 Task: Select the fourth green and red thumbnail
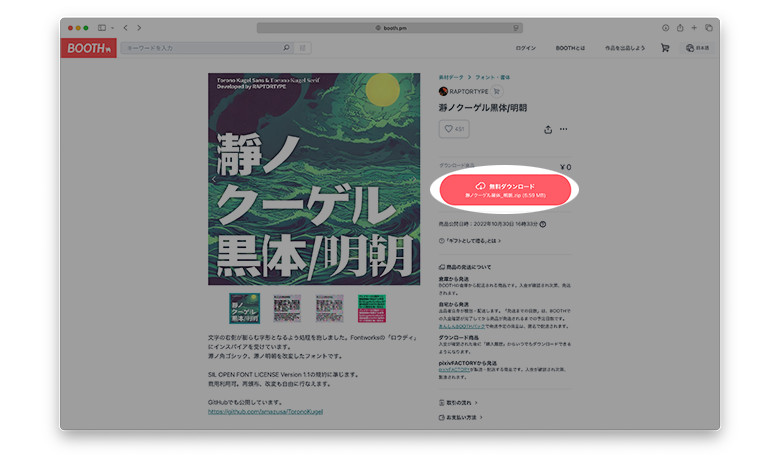(x=372, y=308)
